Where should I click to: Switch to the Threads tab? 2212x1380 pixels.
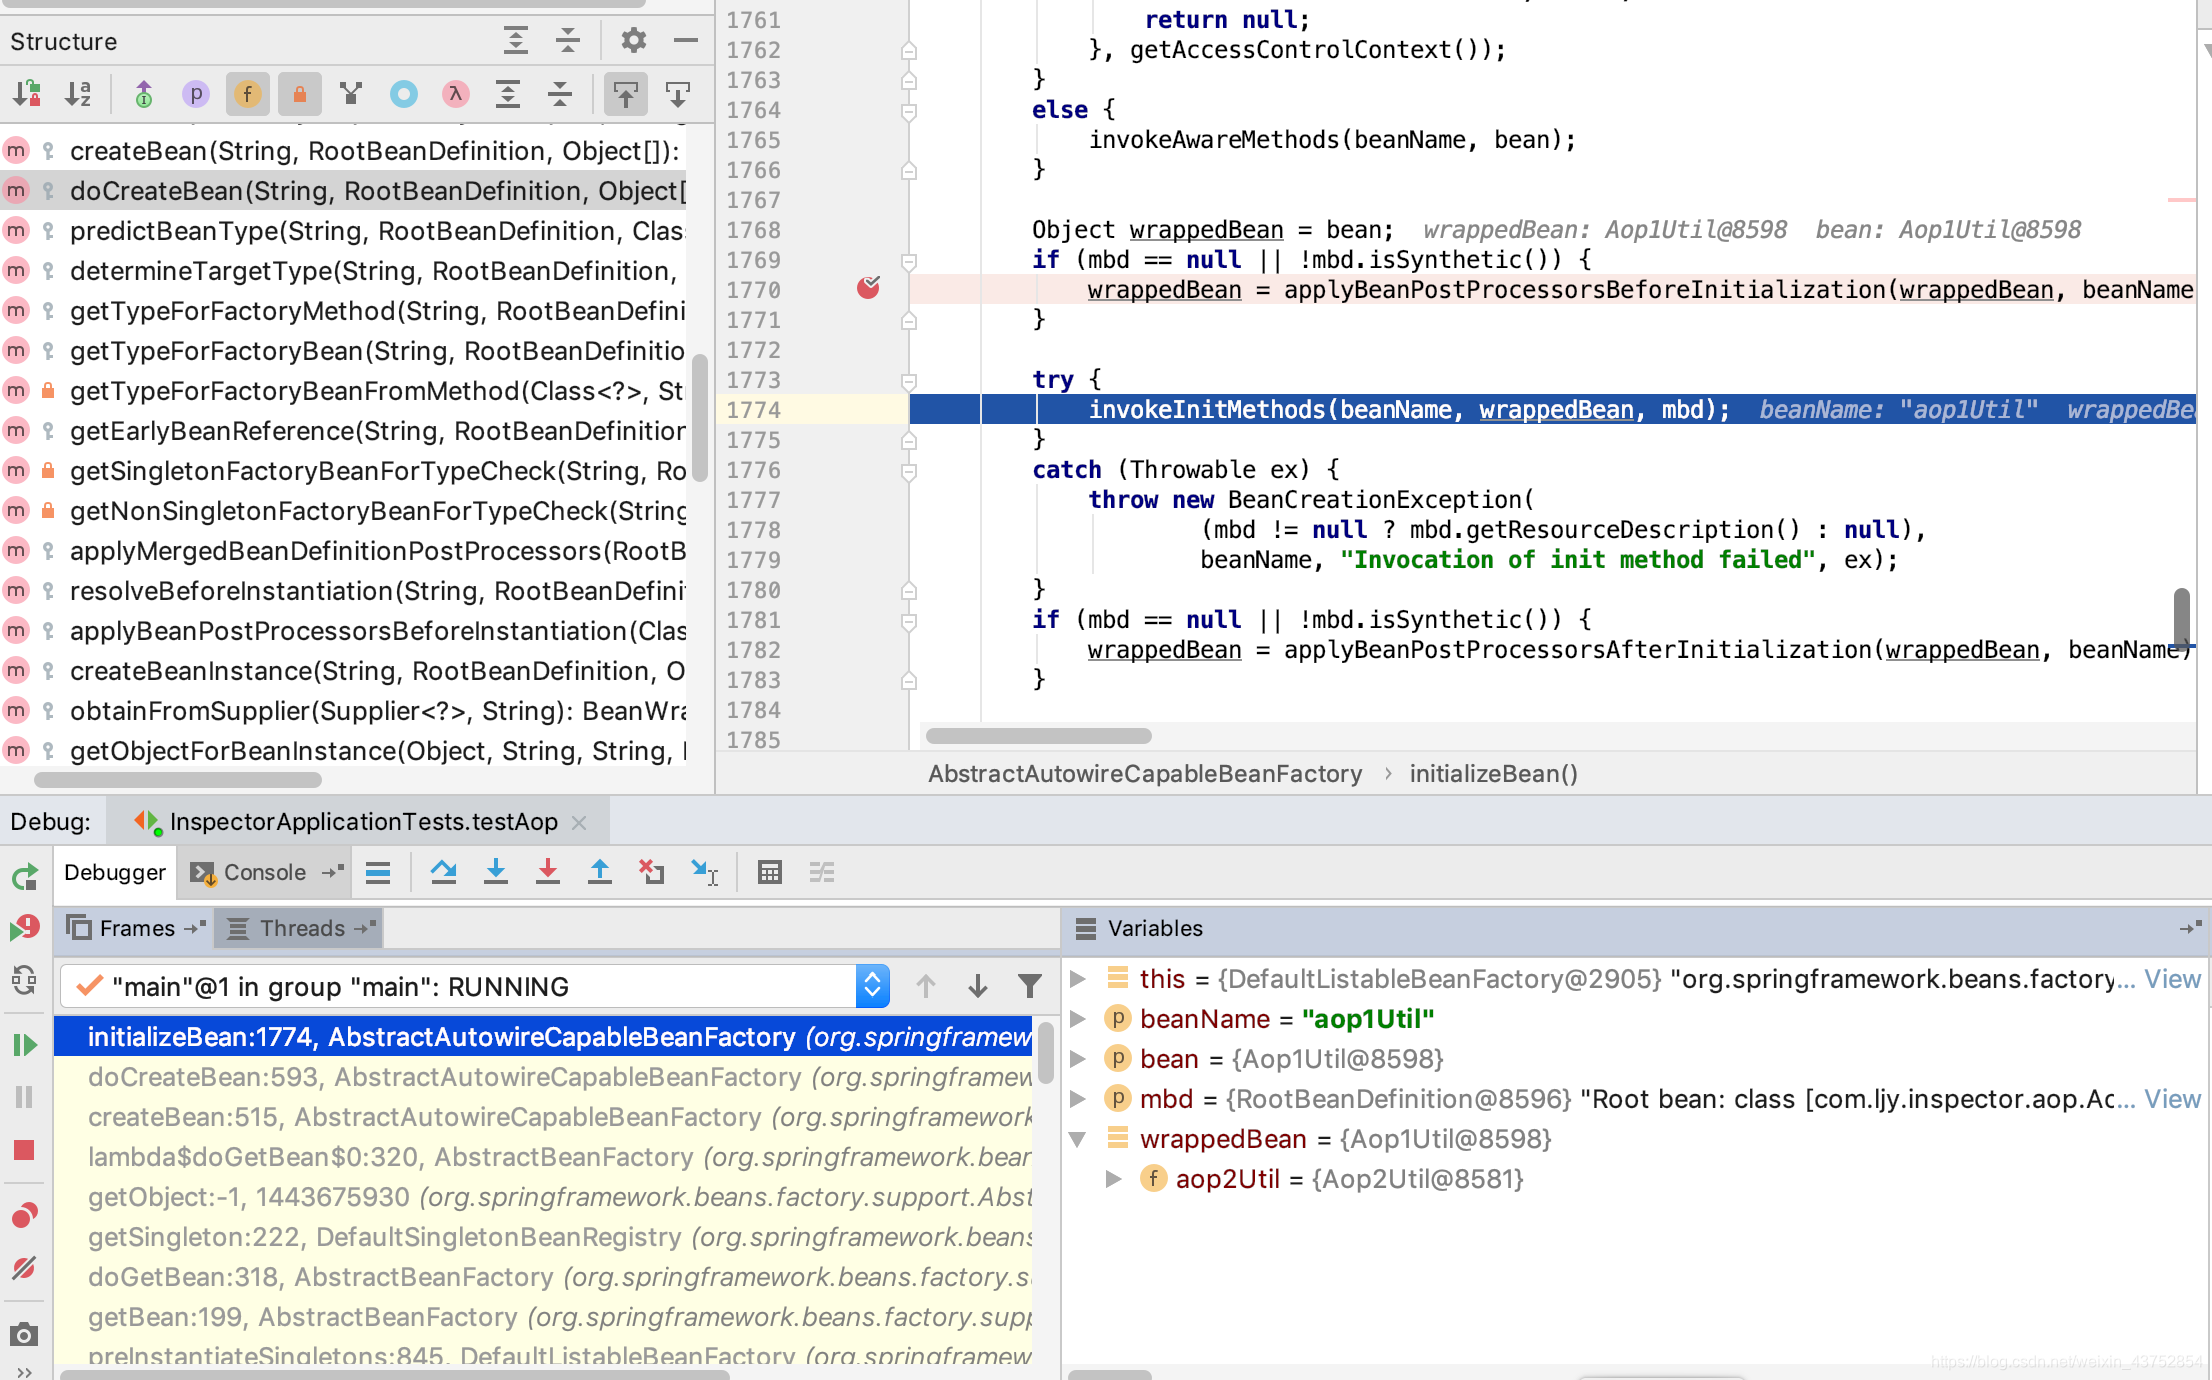pyautogui.click(x=301, y=928)
